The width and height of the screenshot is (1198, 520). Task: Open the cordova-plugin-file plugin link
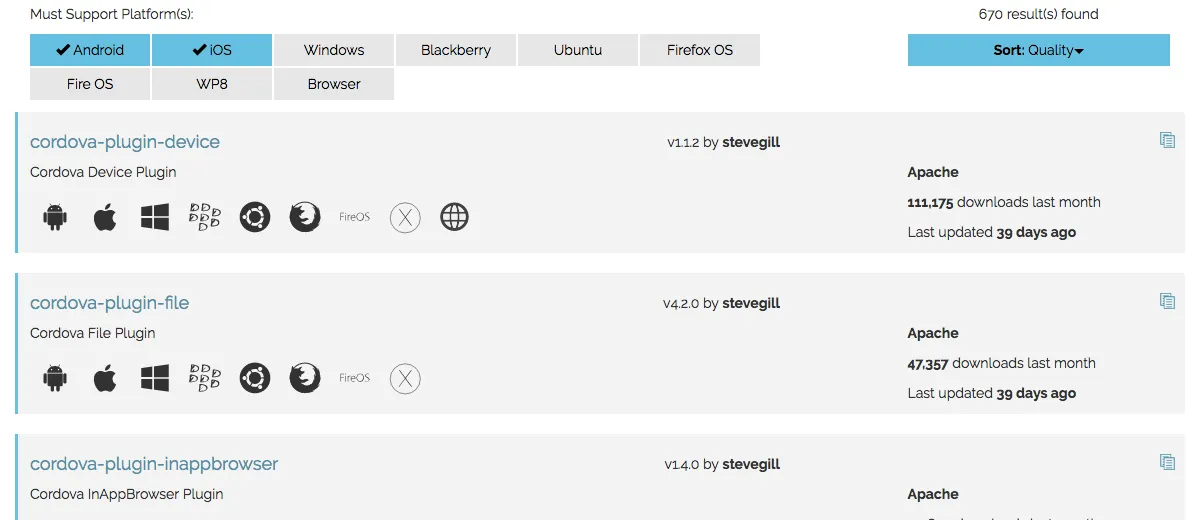tap(109, 303)
